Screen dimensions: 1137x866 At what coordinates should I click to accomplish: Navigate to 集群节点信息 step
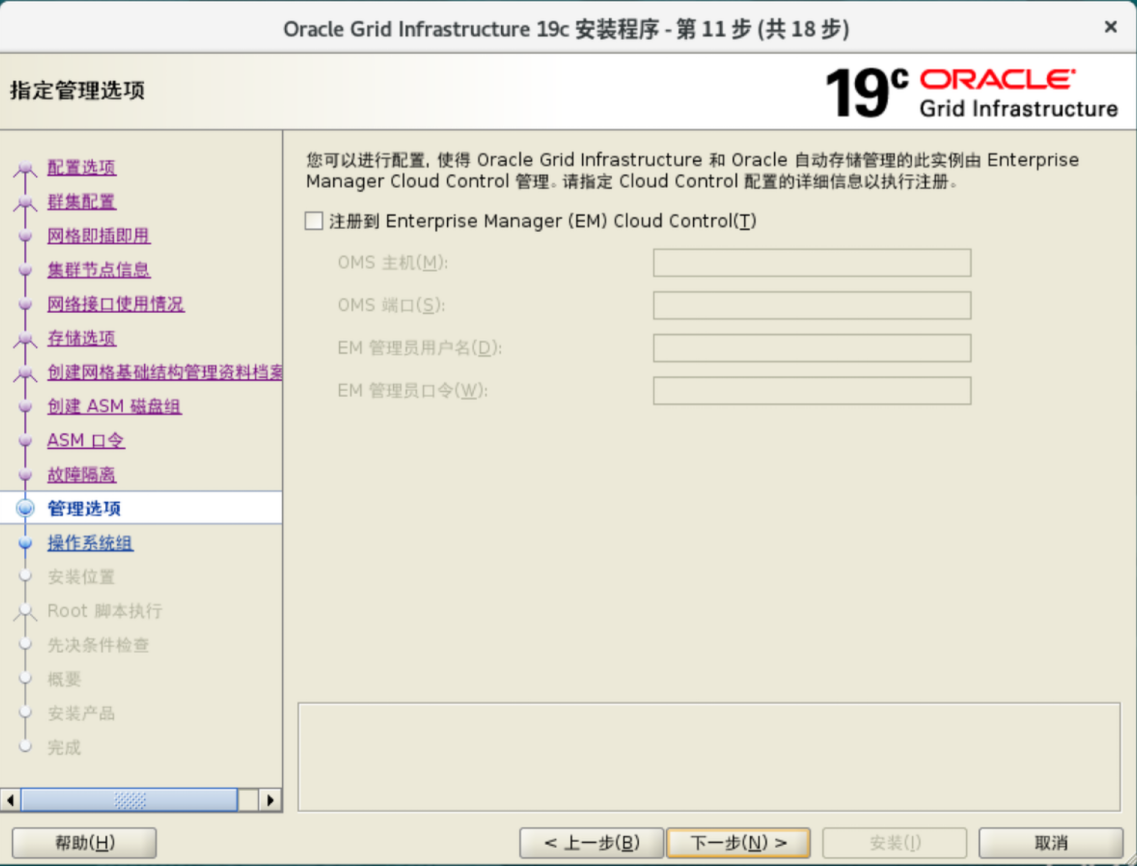click(98, 270)
